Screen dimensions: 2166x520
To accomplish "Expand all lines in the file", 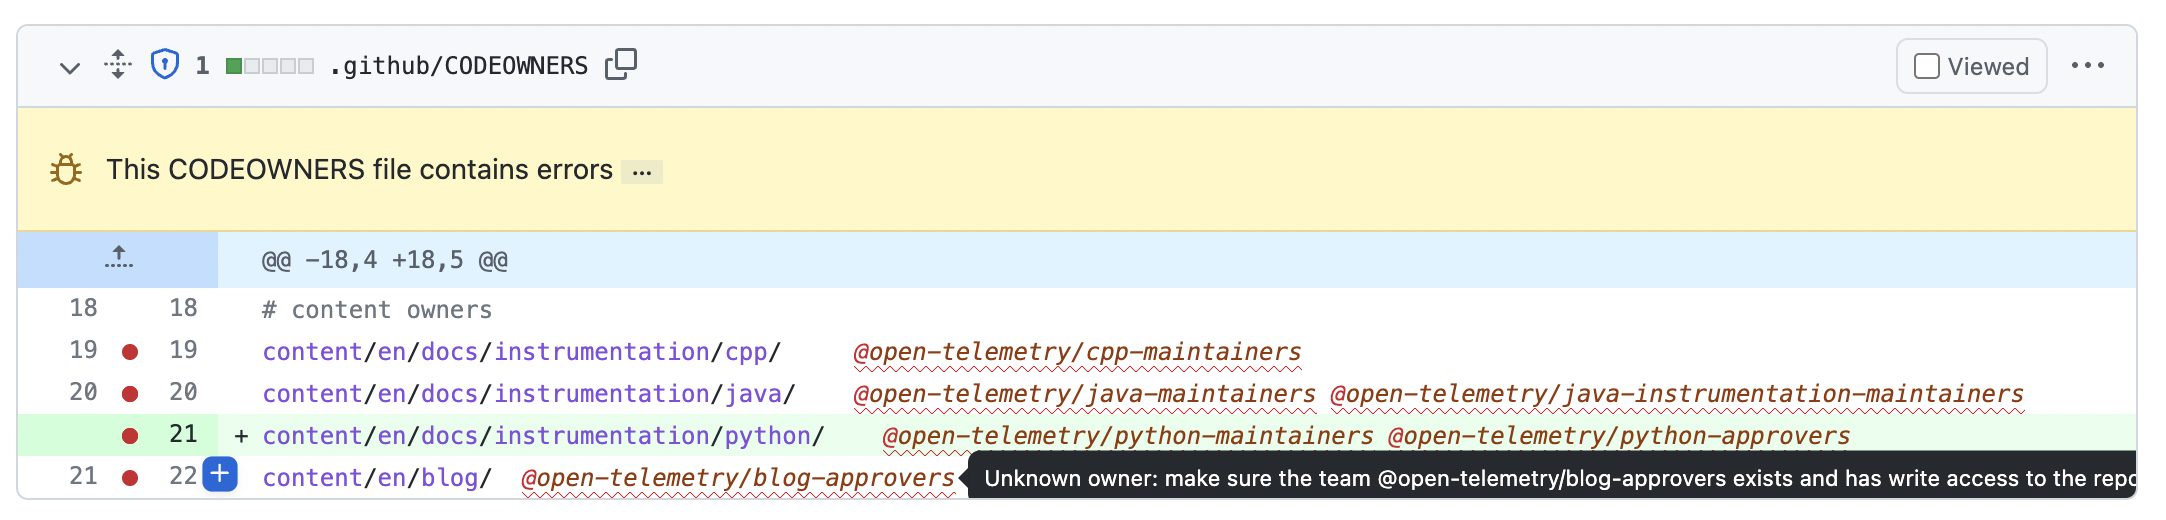I will click(x=118, y=65).
